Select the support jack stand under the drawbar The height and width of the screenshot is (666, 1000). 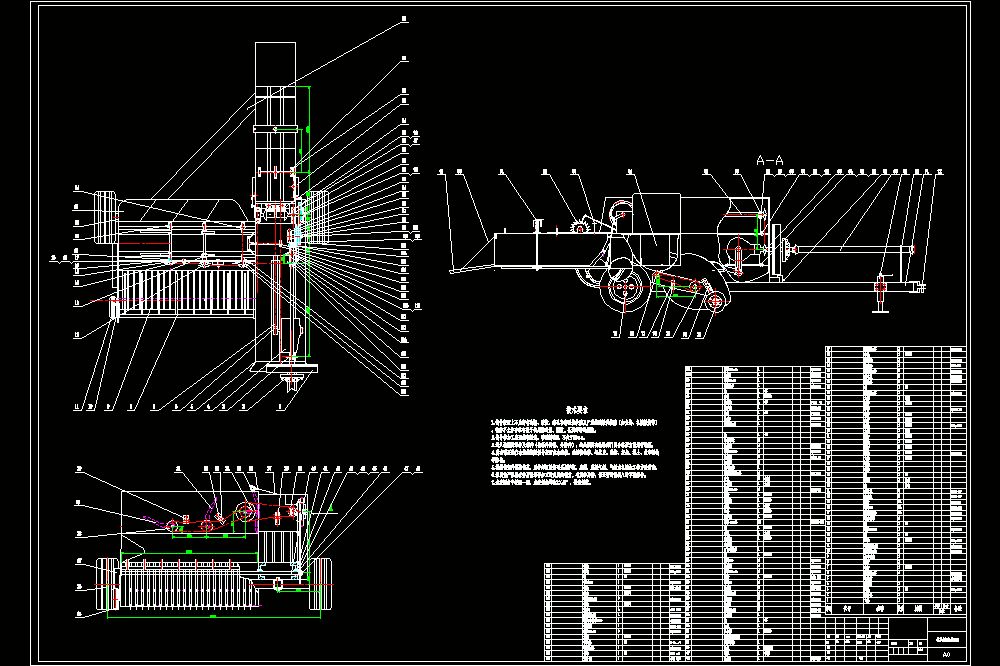881,292
